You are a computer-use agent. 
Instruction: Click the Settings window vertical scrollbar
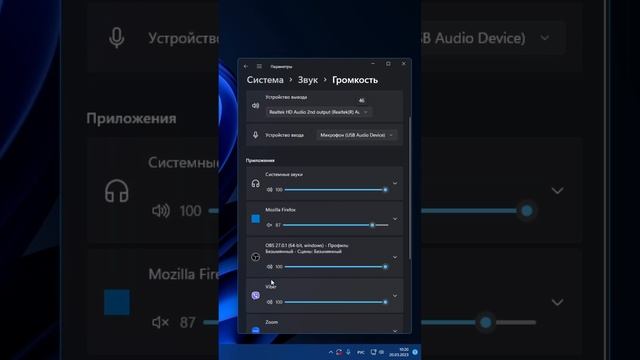pyautogui.click(x=409, y=188)
